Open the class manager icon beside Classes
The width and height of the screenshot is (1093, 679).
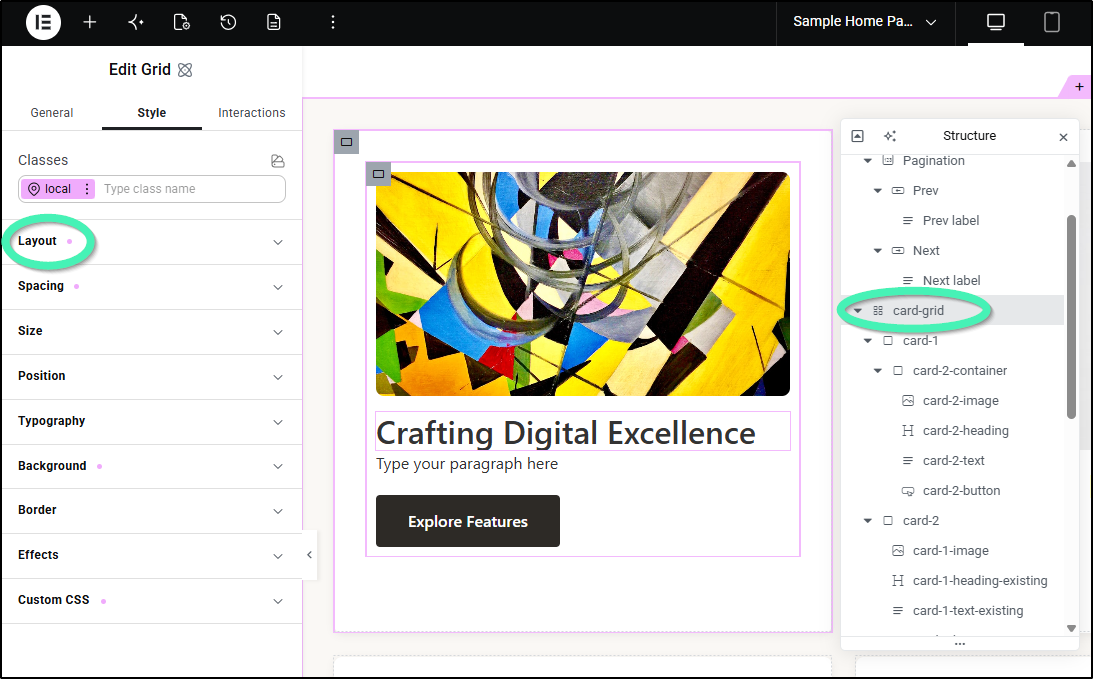(277, 161)
